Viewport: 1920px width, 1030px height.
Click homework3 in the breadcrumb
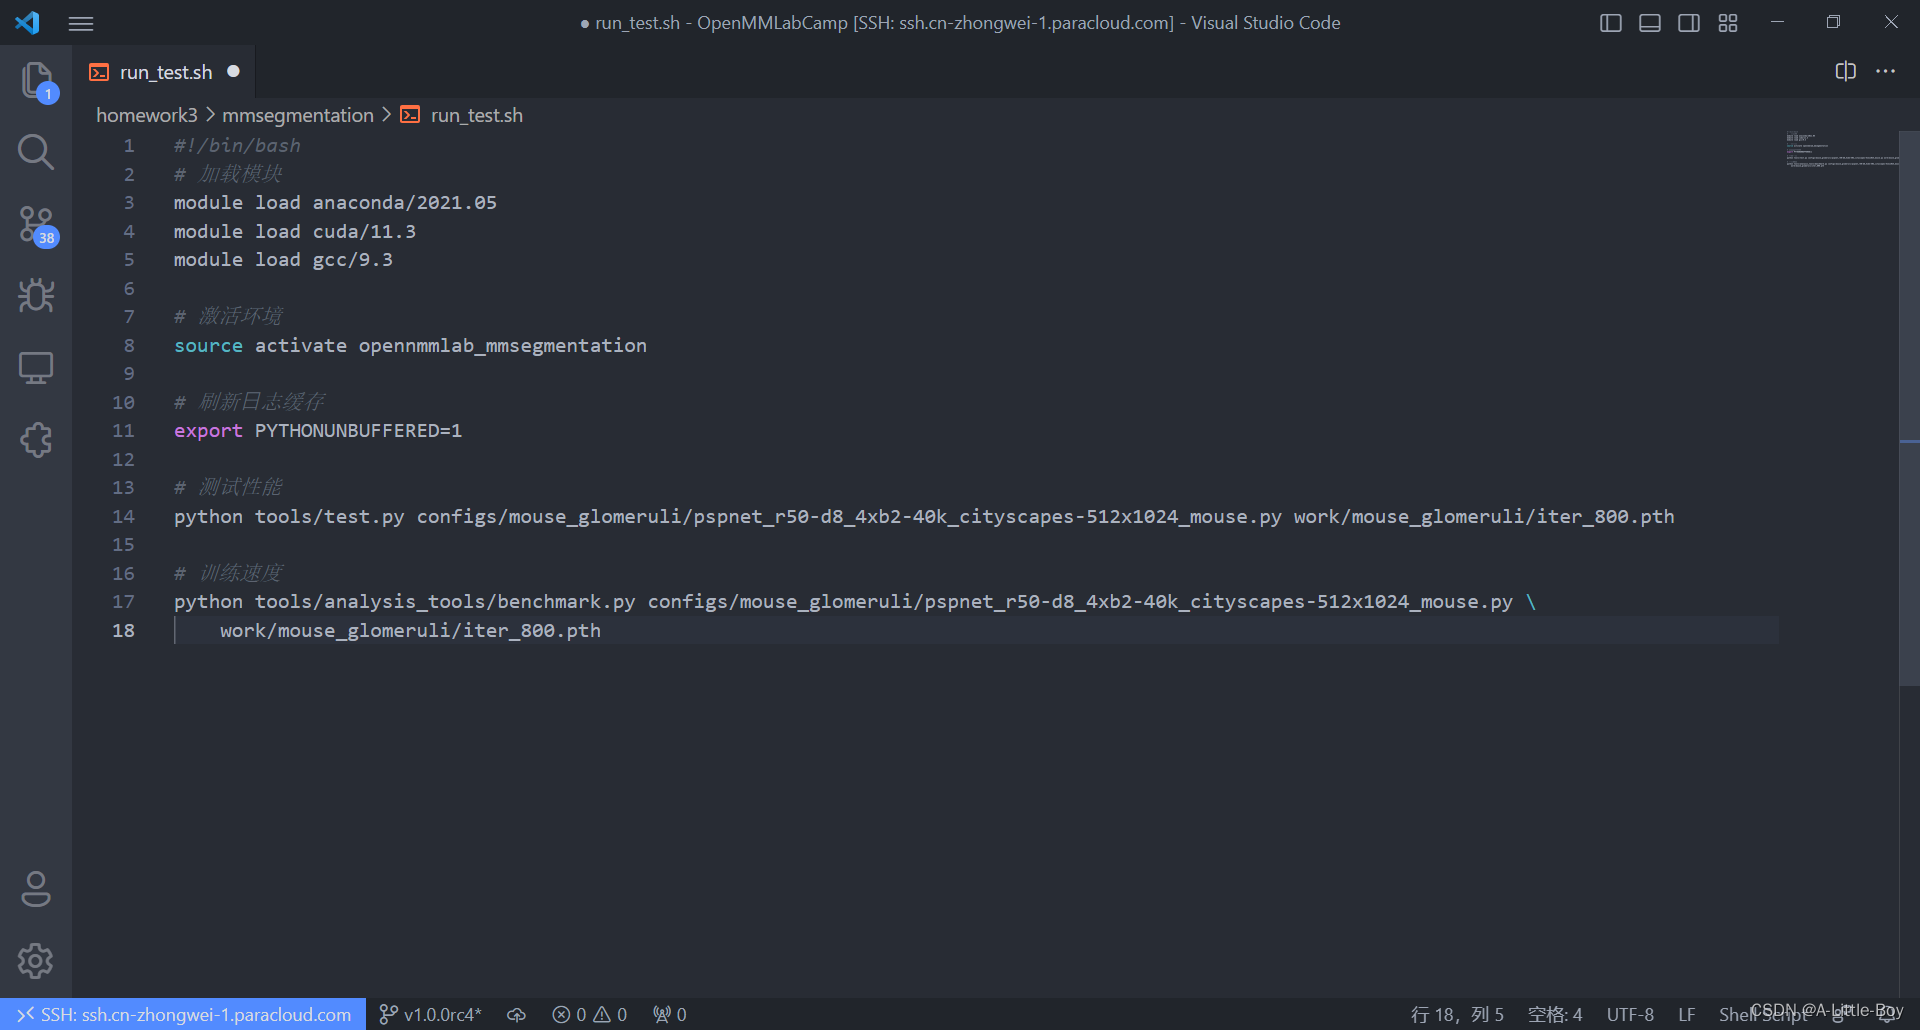(x=147, y=115)
